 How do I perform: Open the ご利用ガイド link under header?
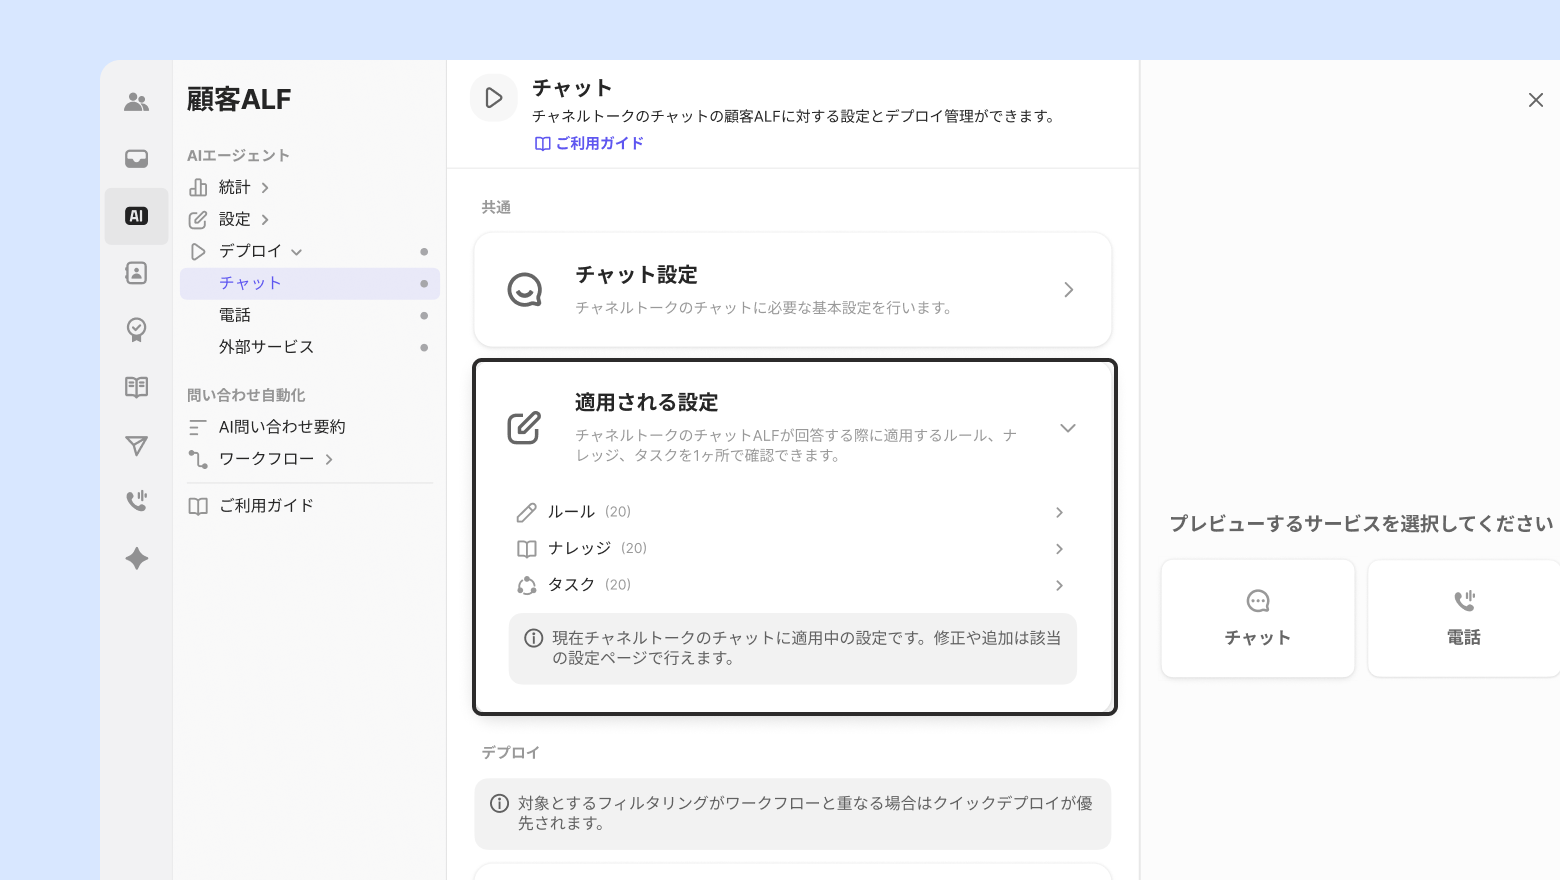589,143
